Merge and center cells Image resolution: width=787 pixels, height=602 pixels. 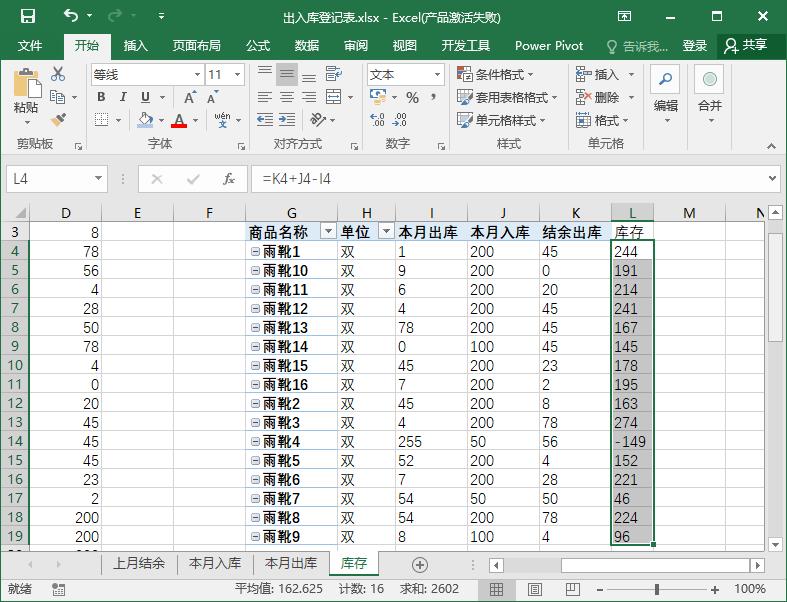(x=334, y=97)
